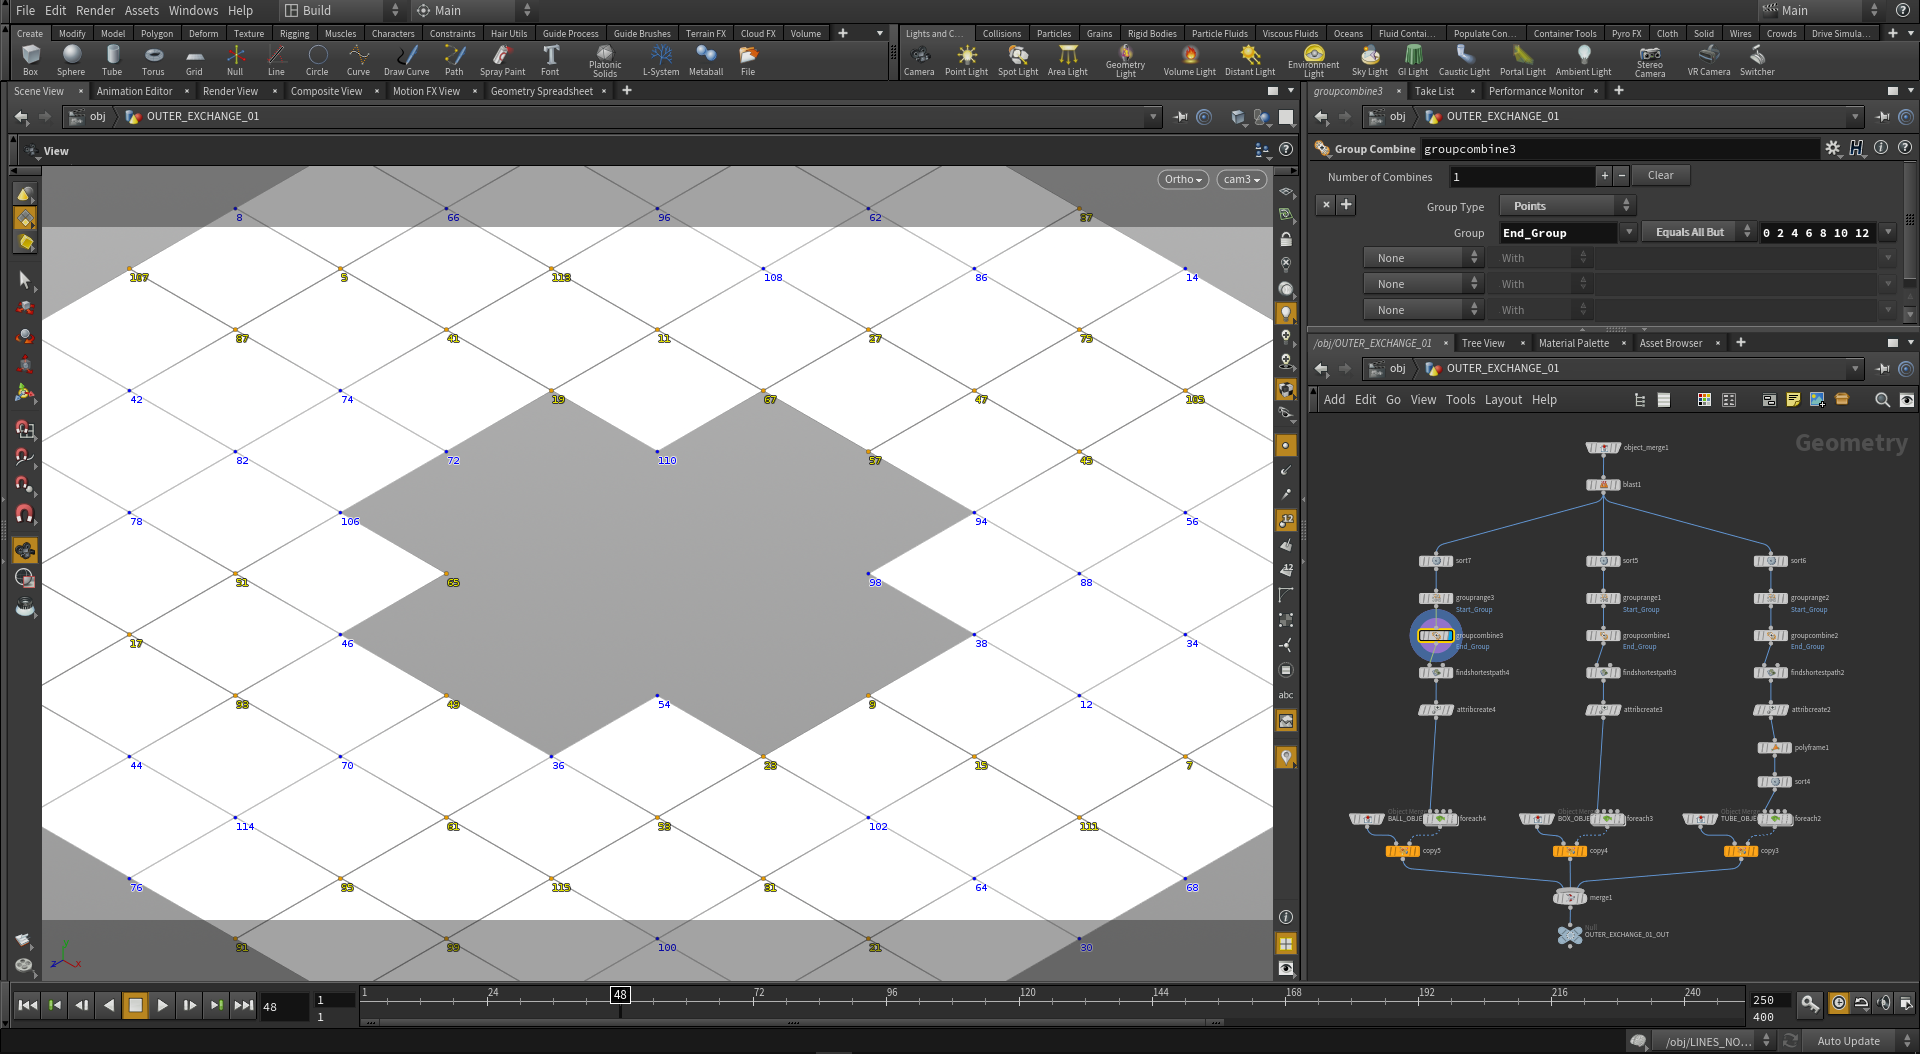Toggle display points in viewport toolbar
The image size is (1920, 1054).
pos(1286,445)
